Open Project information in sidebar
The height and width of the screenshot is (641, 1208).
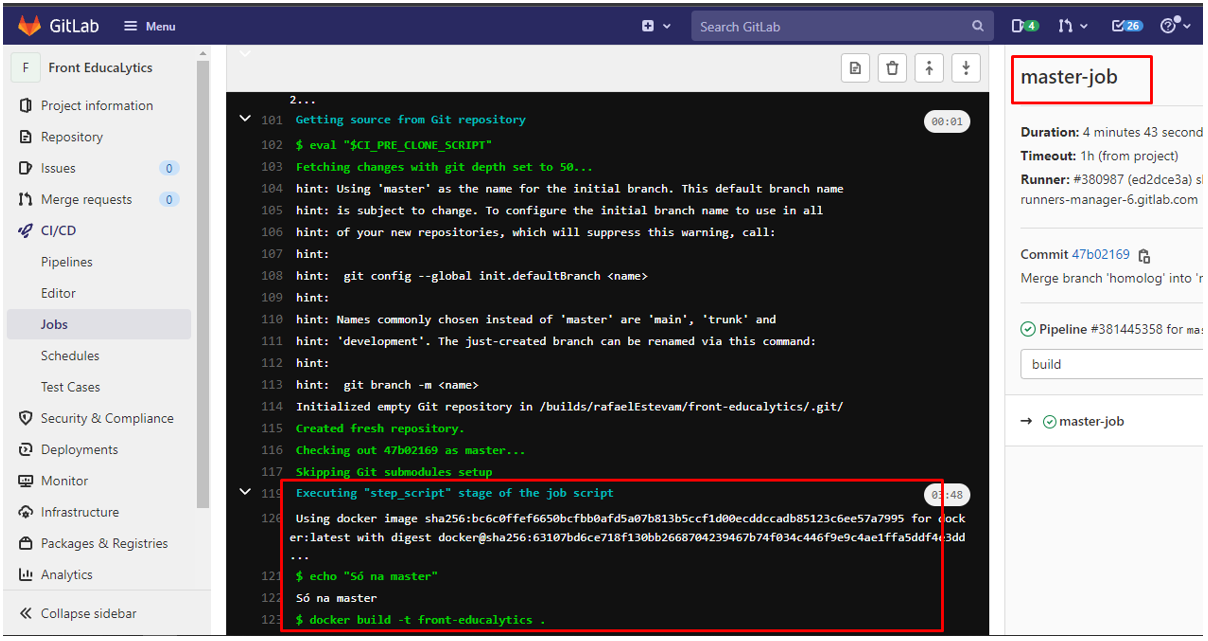97,105
